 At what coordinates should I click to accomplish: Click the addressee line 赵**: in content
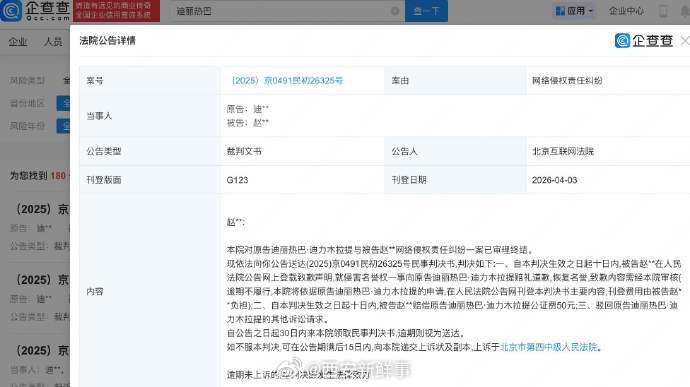[x=235, y=222]
